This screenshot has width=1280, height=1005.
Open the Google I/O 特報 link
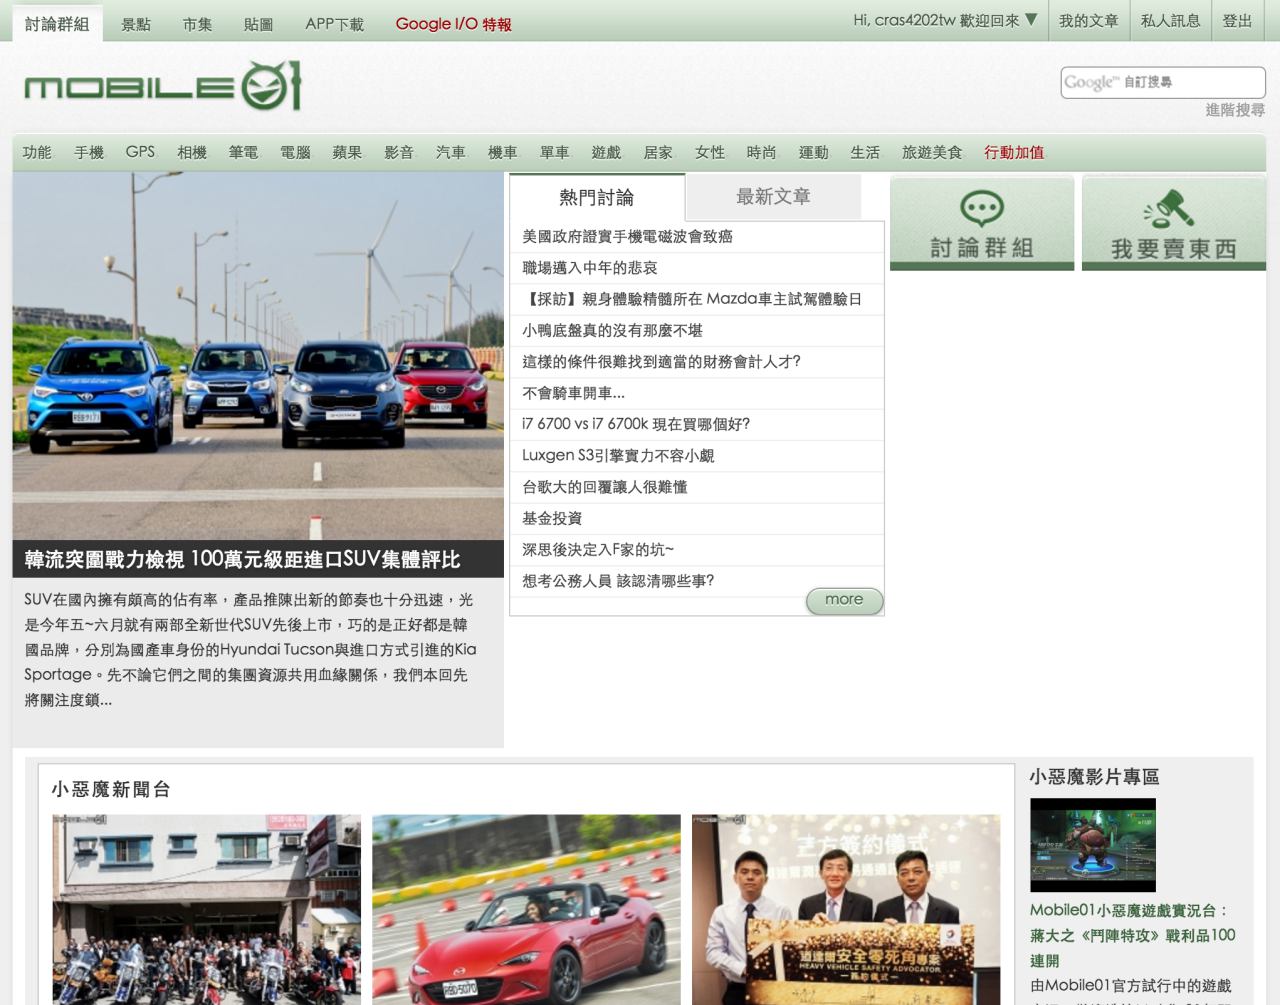453,24
